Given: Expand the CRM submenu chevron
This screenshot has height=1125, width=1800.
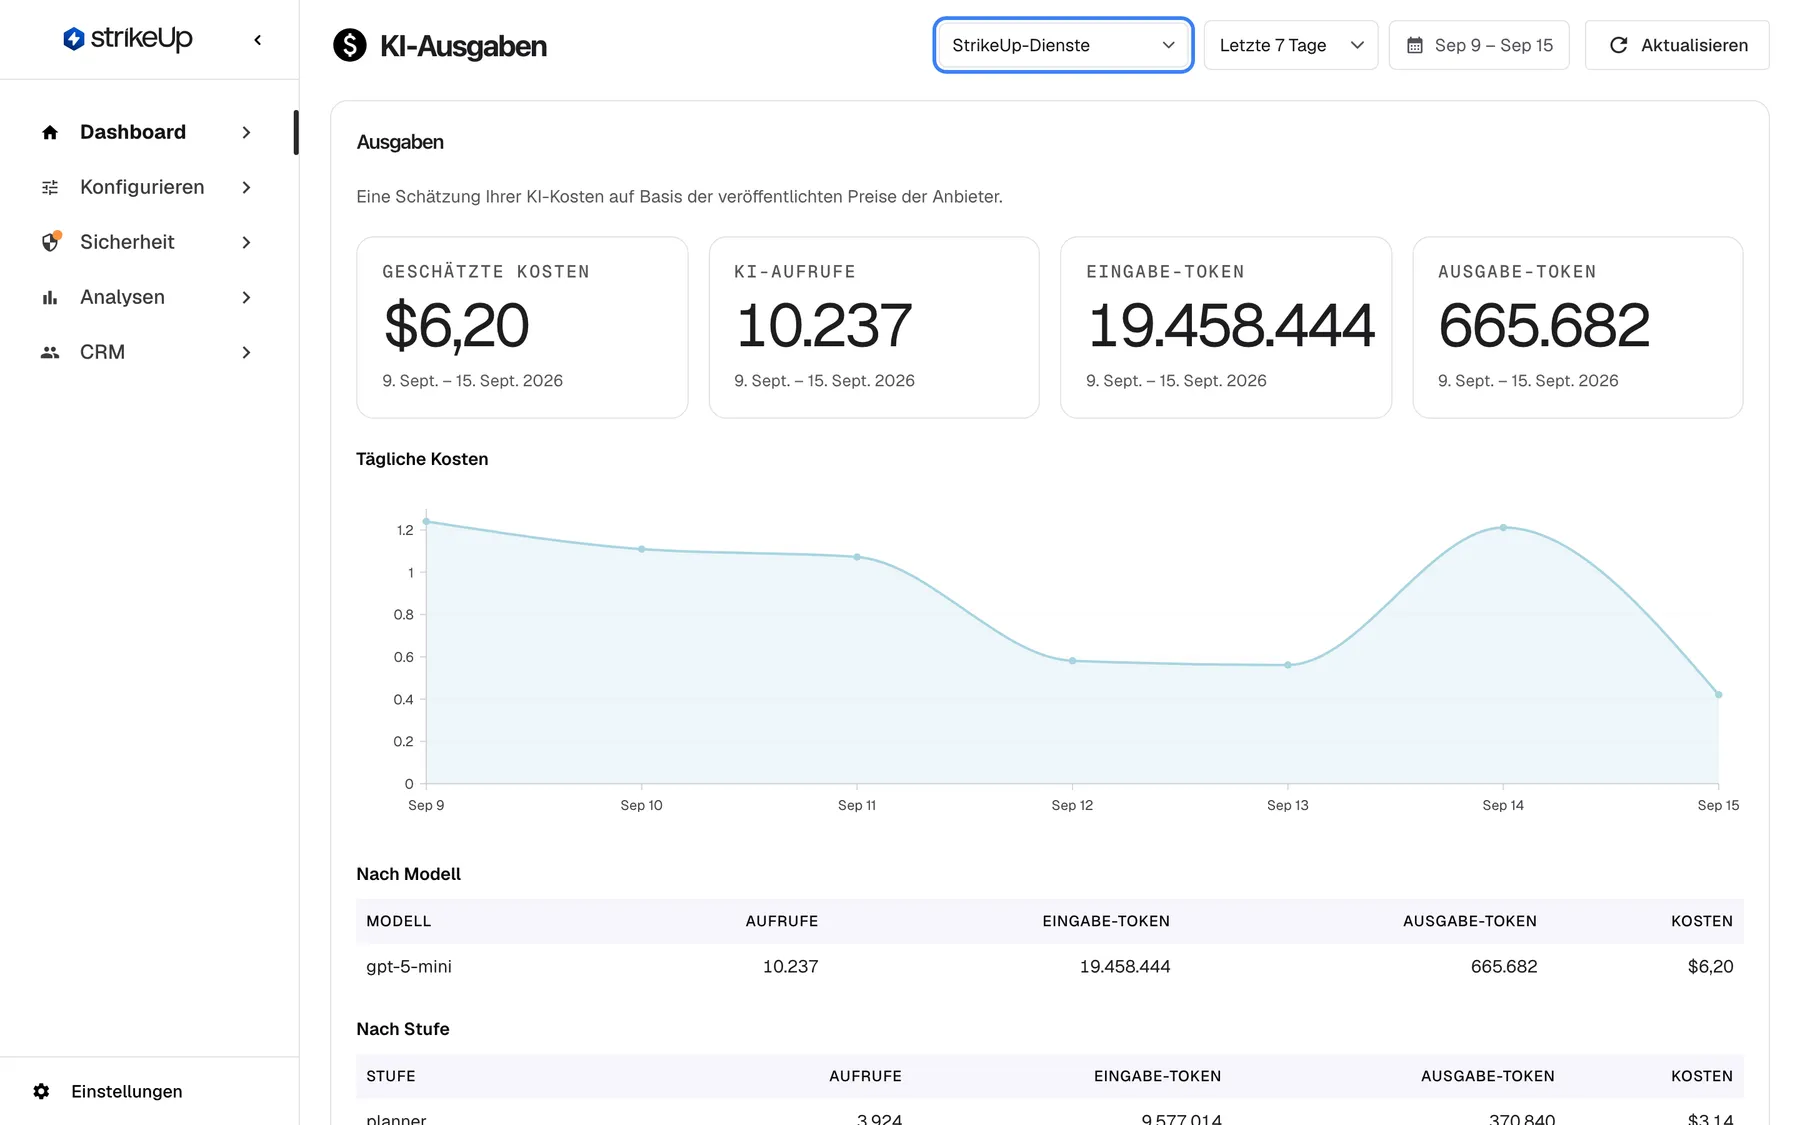Looking at the screenshot, I should pos(246,352).
